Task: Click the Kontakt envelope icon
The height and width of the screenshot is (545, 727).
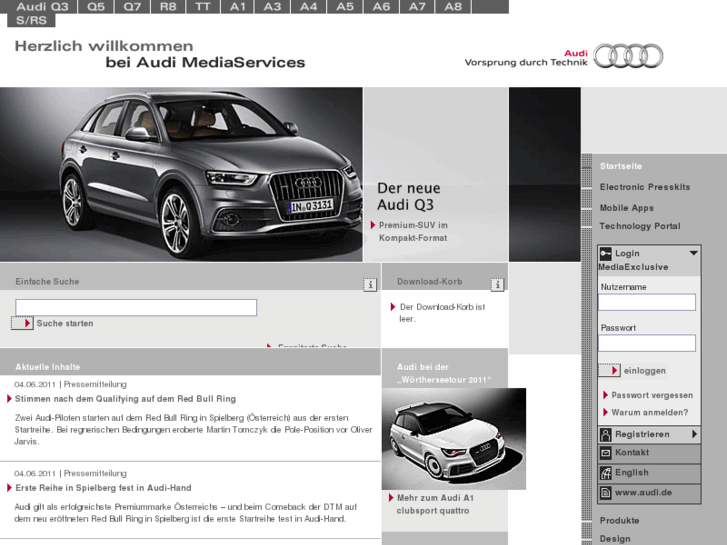Action: tap(606, 453)
